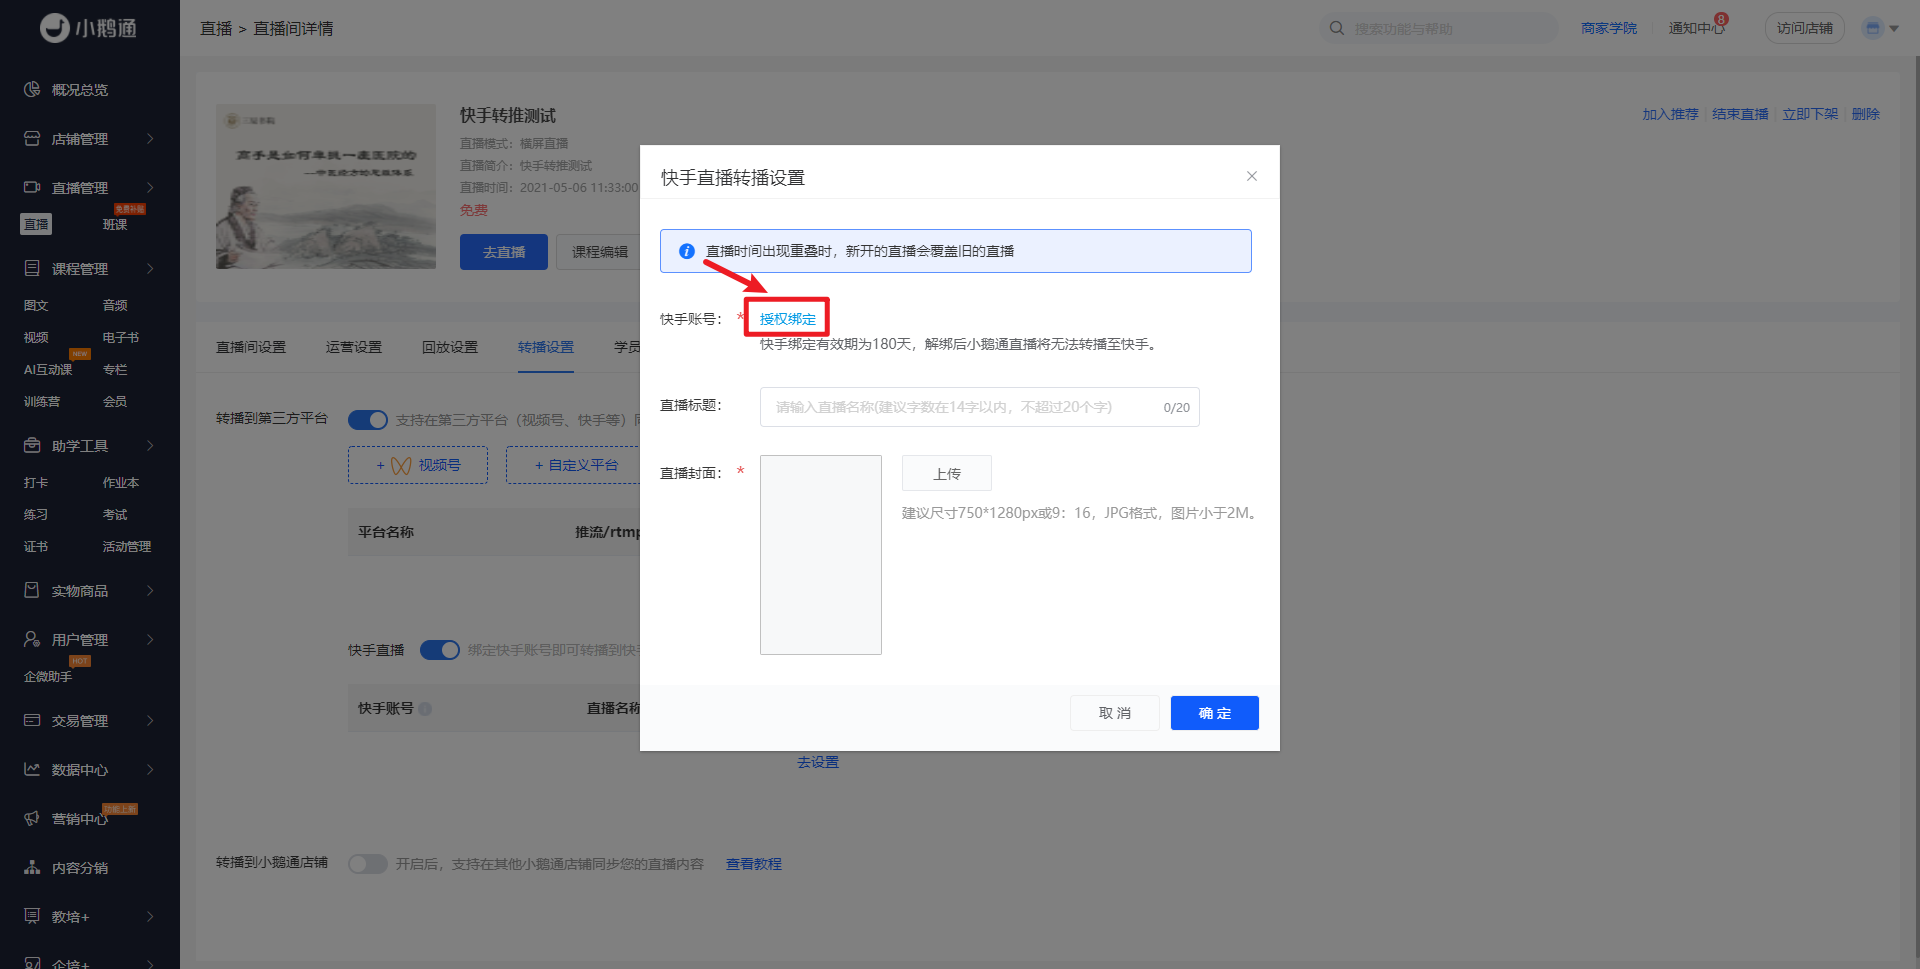1920x969 pixels.
Task: Click the 小鹅通 logo
Action: (x=88, y=28)
